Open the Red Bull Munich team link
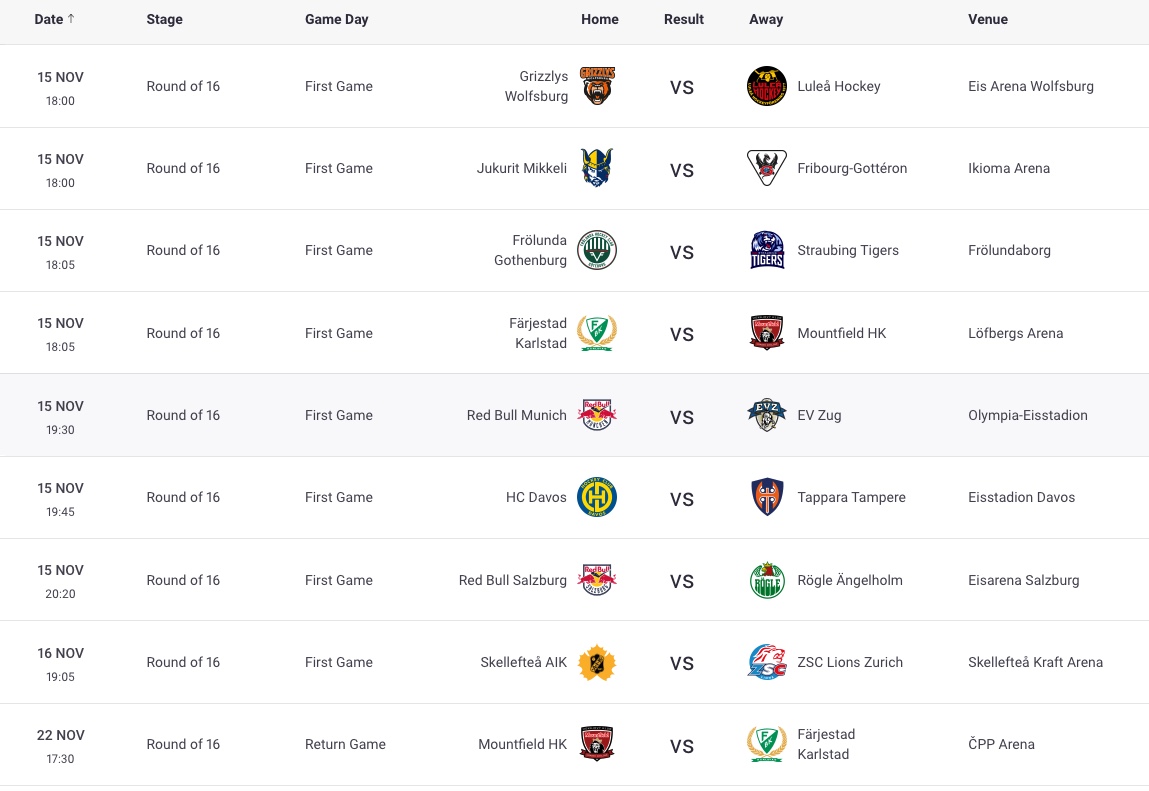1149x791 pixels. (516, 415)
